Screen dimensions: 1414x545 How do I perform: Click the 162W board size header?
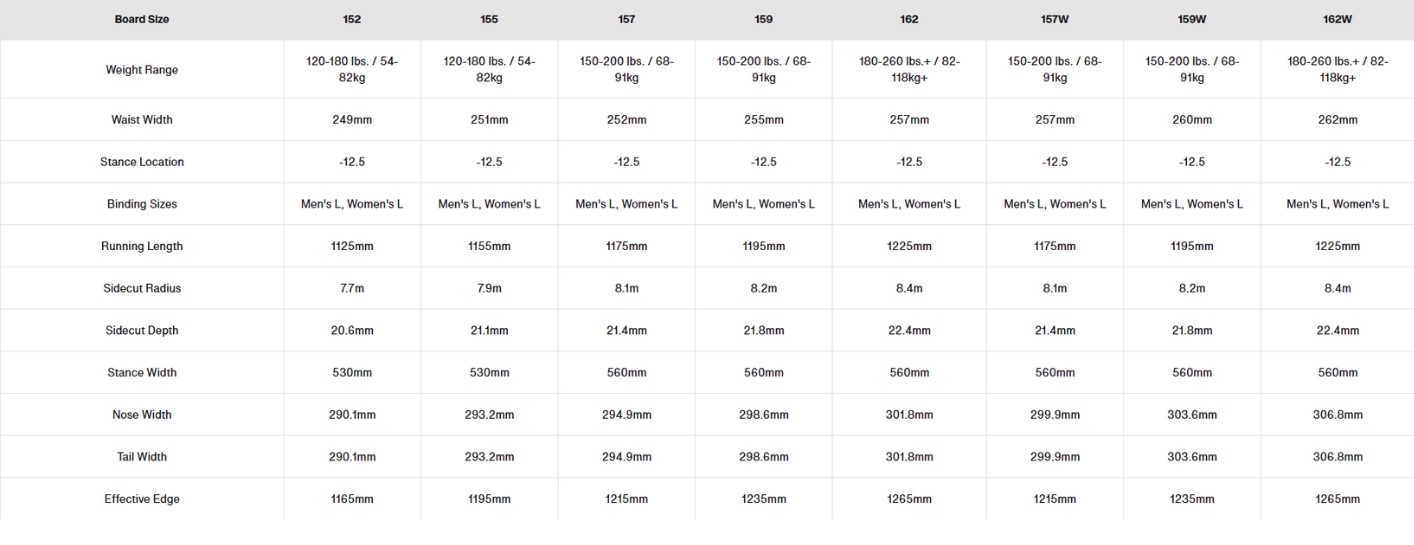tap(1337, 19)
